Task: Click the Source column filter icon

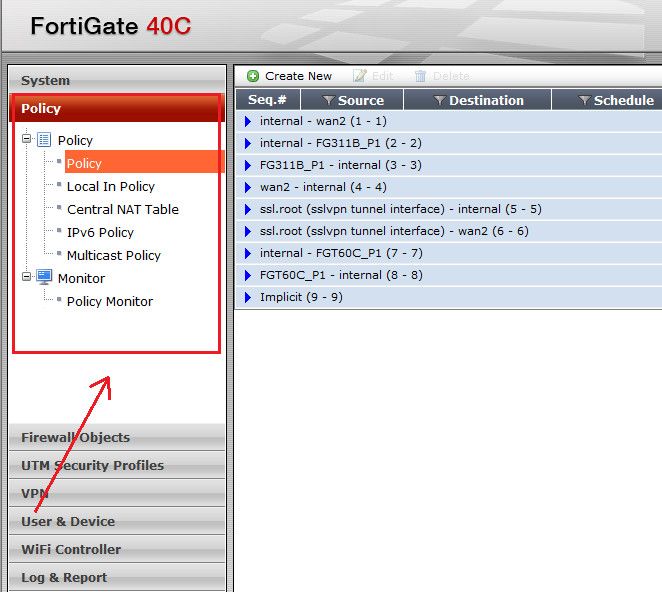Action: (328, 100)
